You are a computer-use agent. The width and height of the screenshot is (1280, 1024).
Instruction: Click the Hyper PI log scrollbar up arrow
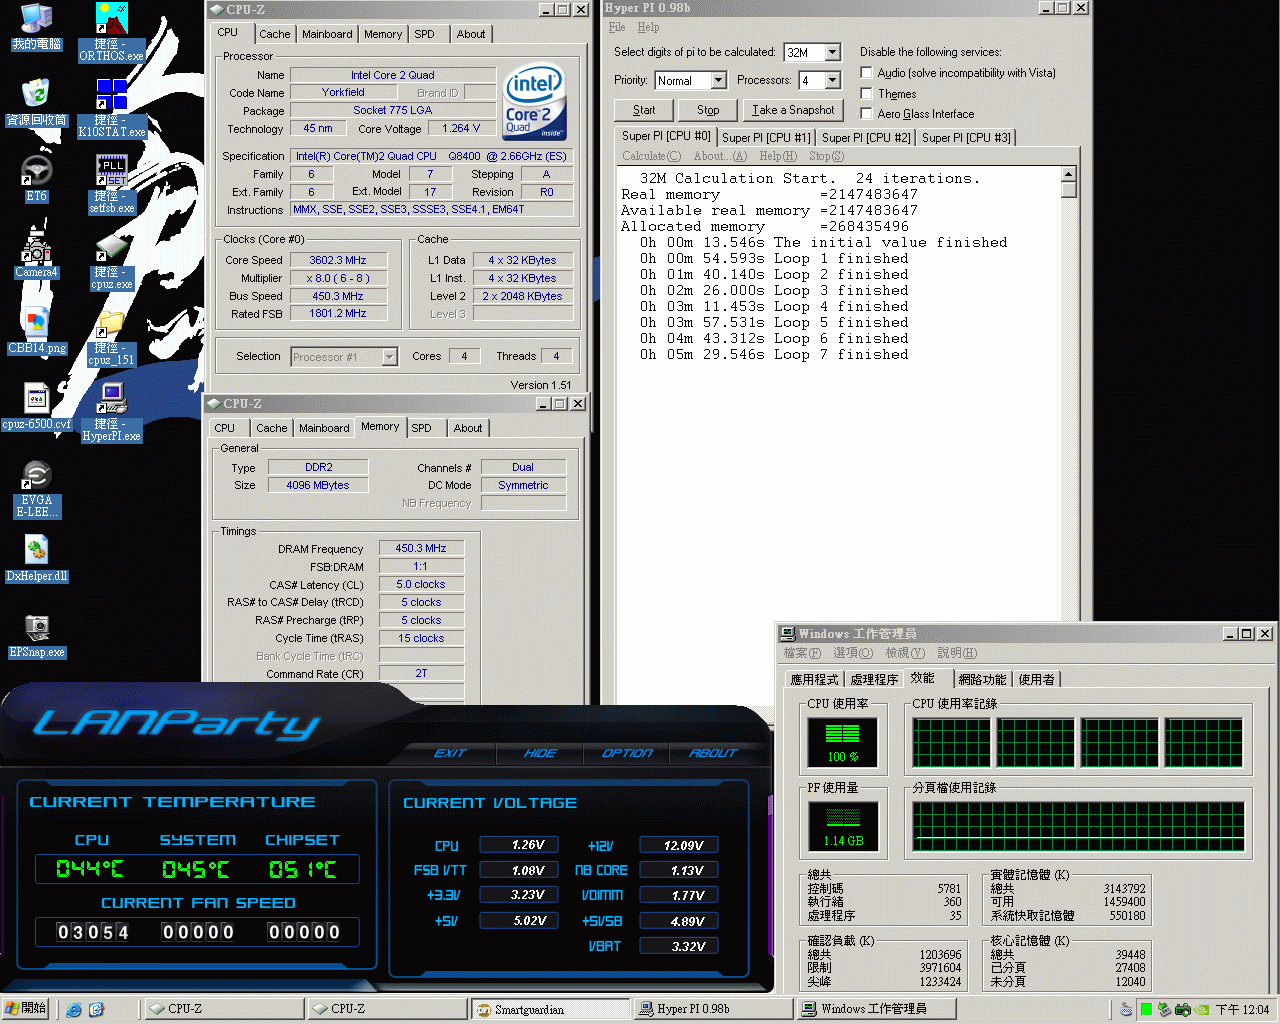pyautogui.click(x=1068, y=174)
